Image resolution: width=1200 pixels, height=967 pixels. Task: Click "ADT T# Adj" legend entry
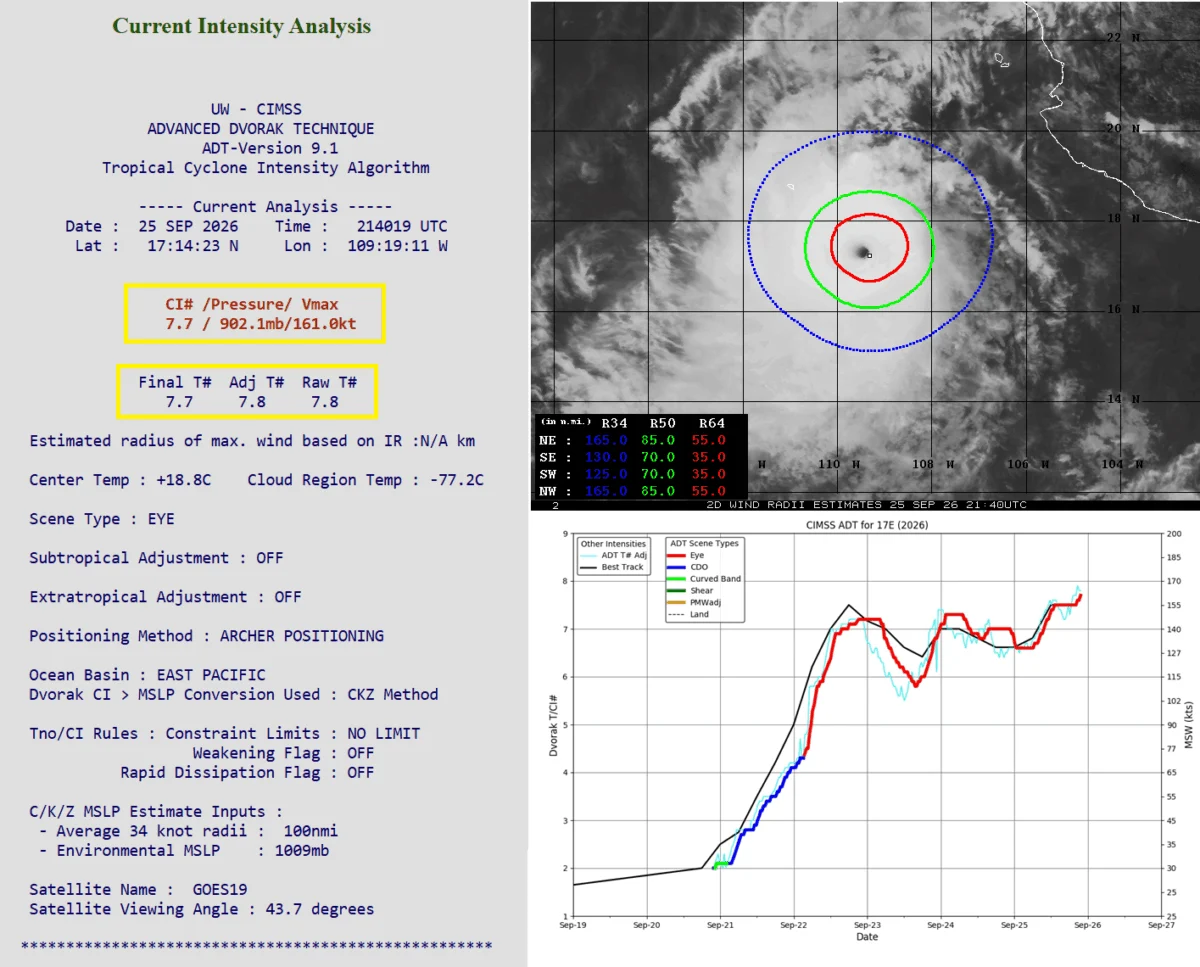pos(614,556)
